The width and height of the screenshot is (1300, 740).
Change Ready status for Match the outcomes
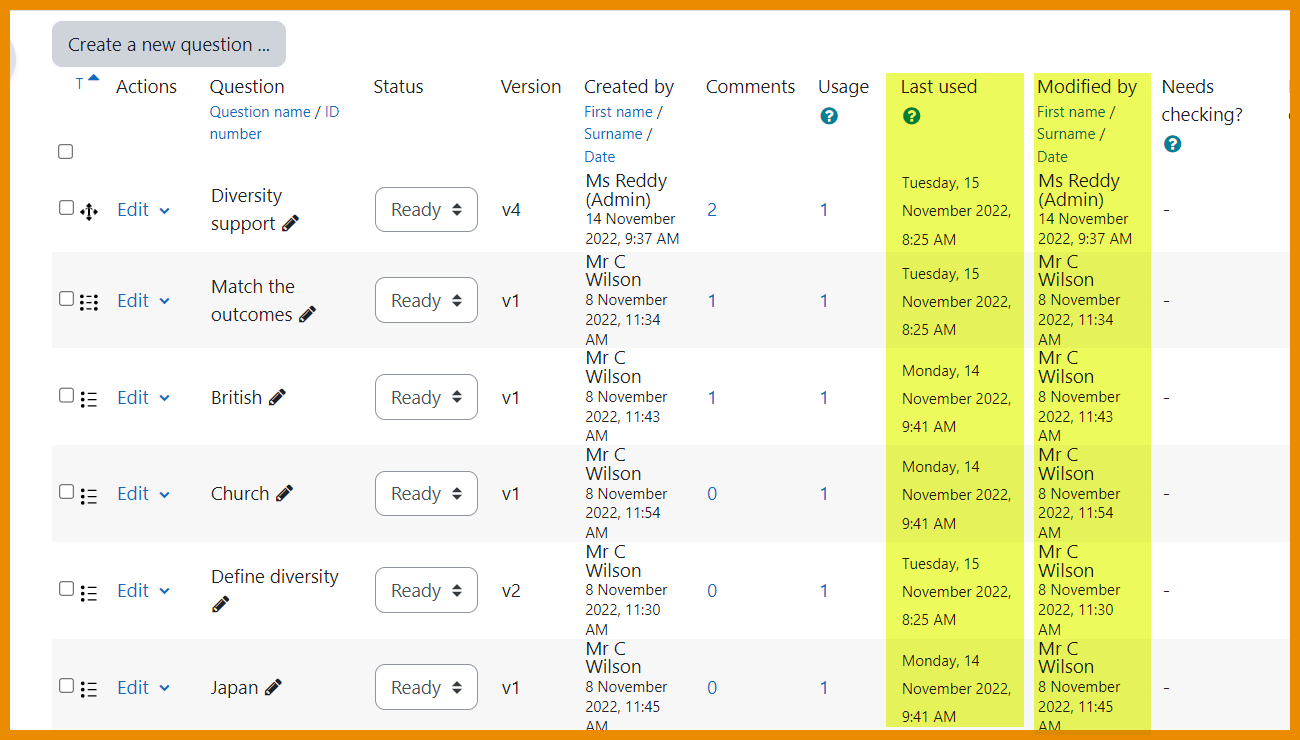click(x=426, y=301)
